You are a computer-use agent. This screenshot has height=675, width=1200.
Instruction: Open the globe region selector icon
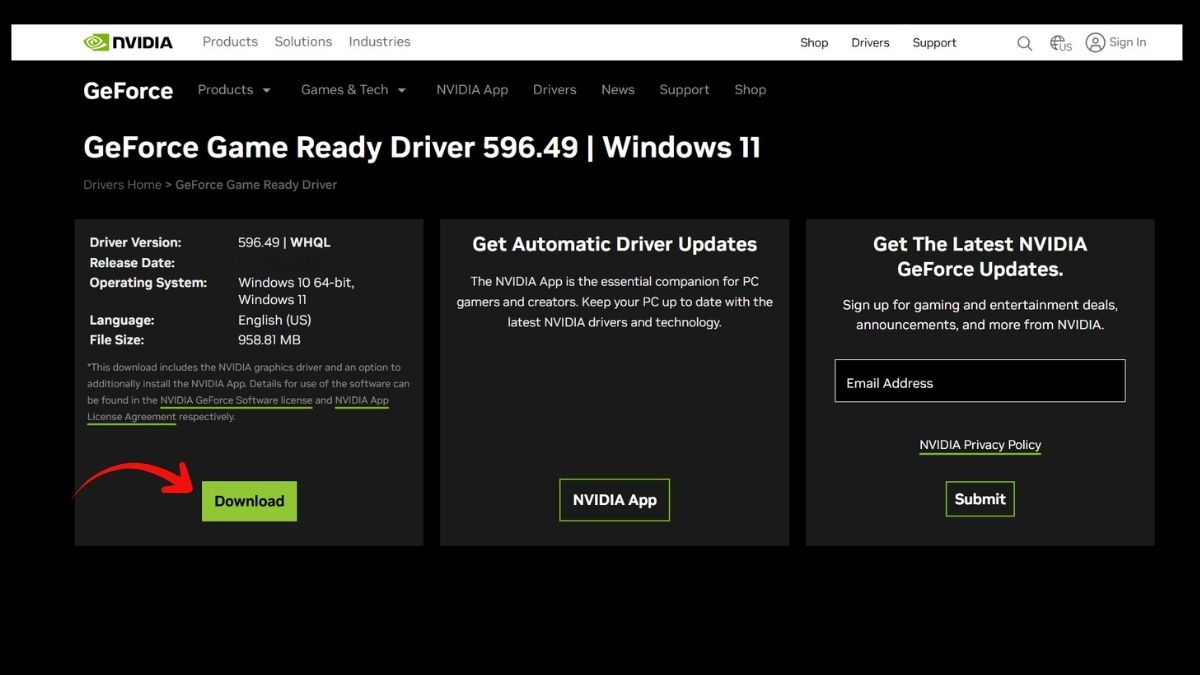(x=1060, y=43)
